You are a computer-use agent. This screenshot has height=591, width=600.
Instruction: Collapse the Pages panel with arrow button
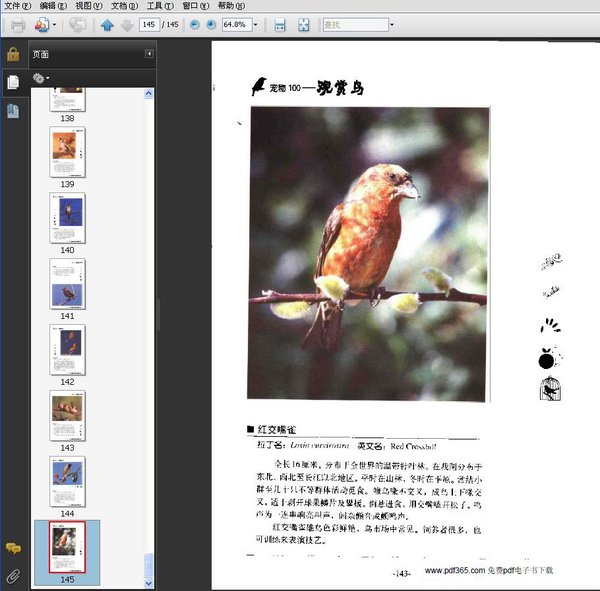tap(149, 54)
